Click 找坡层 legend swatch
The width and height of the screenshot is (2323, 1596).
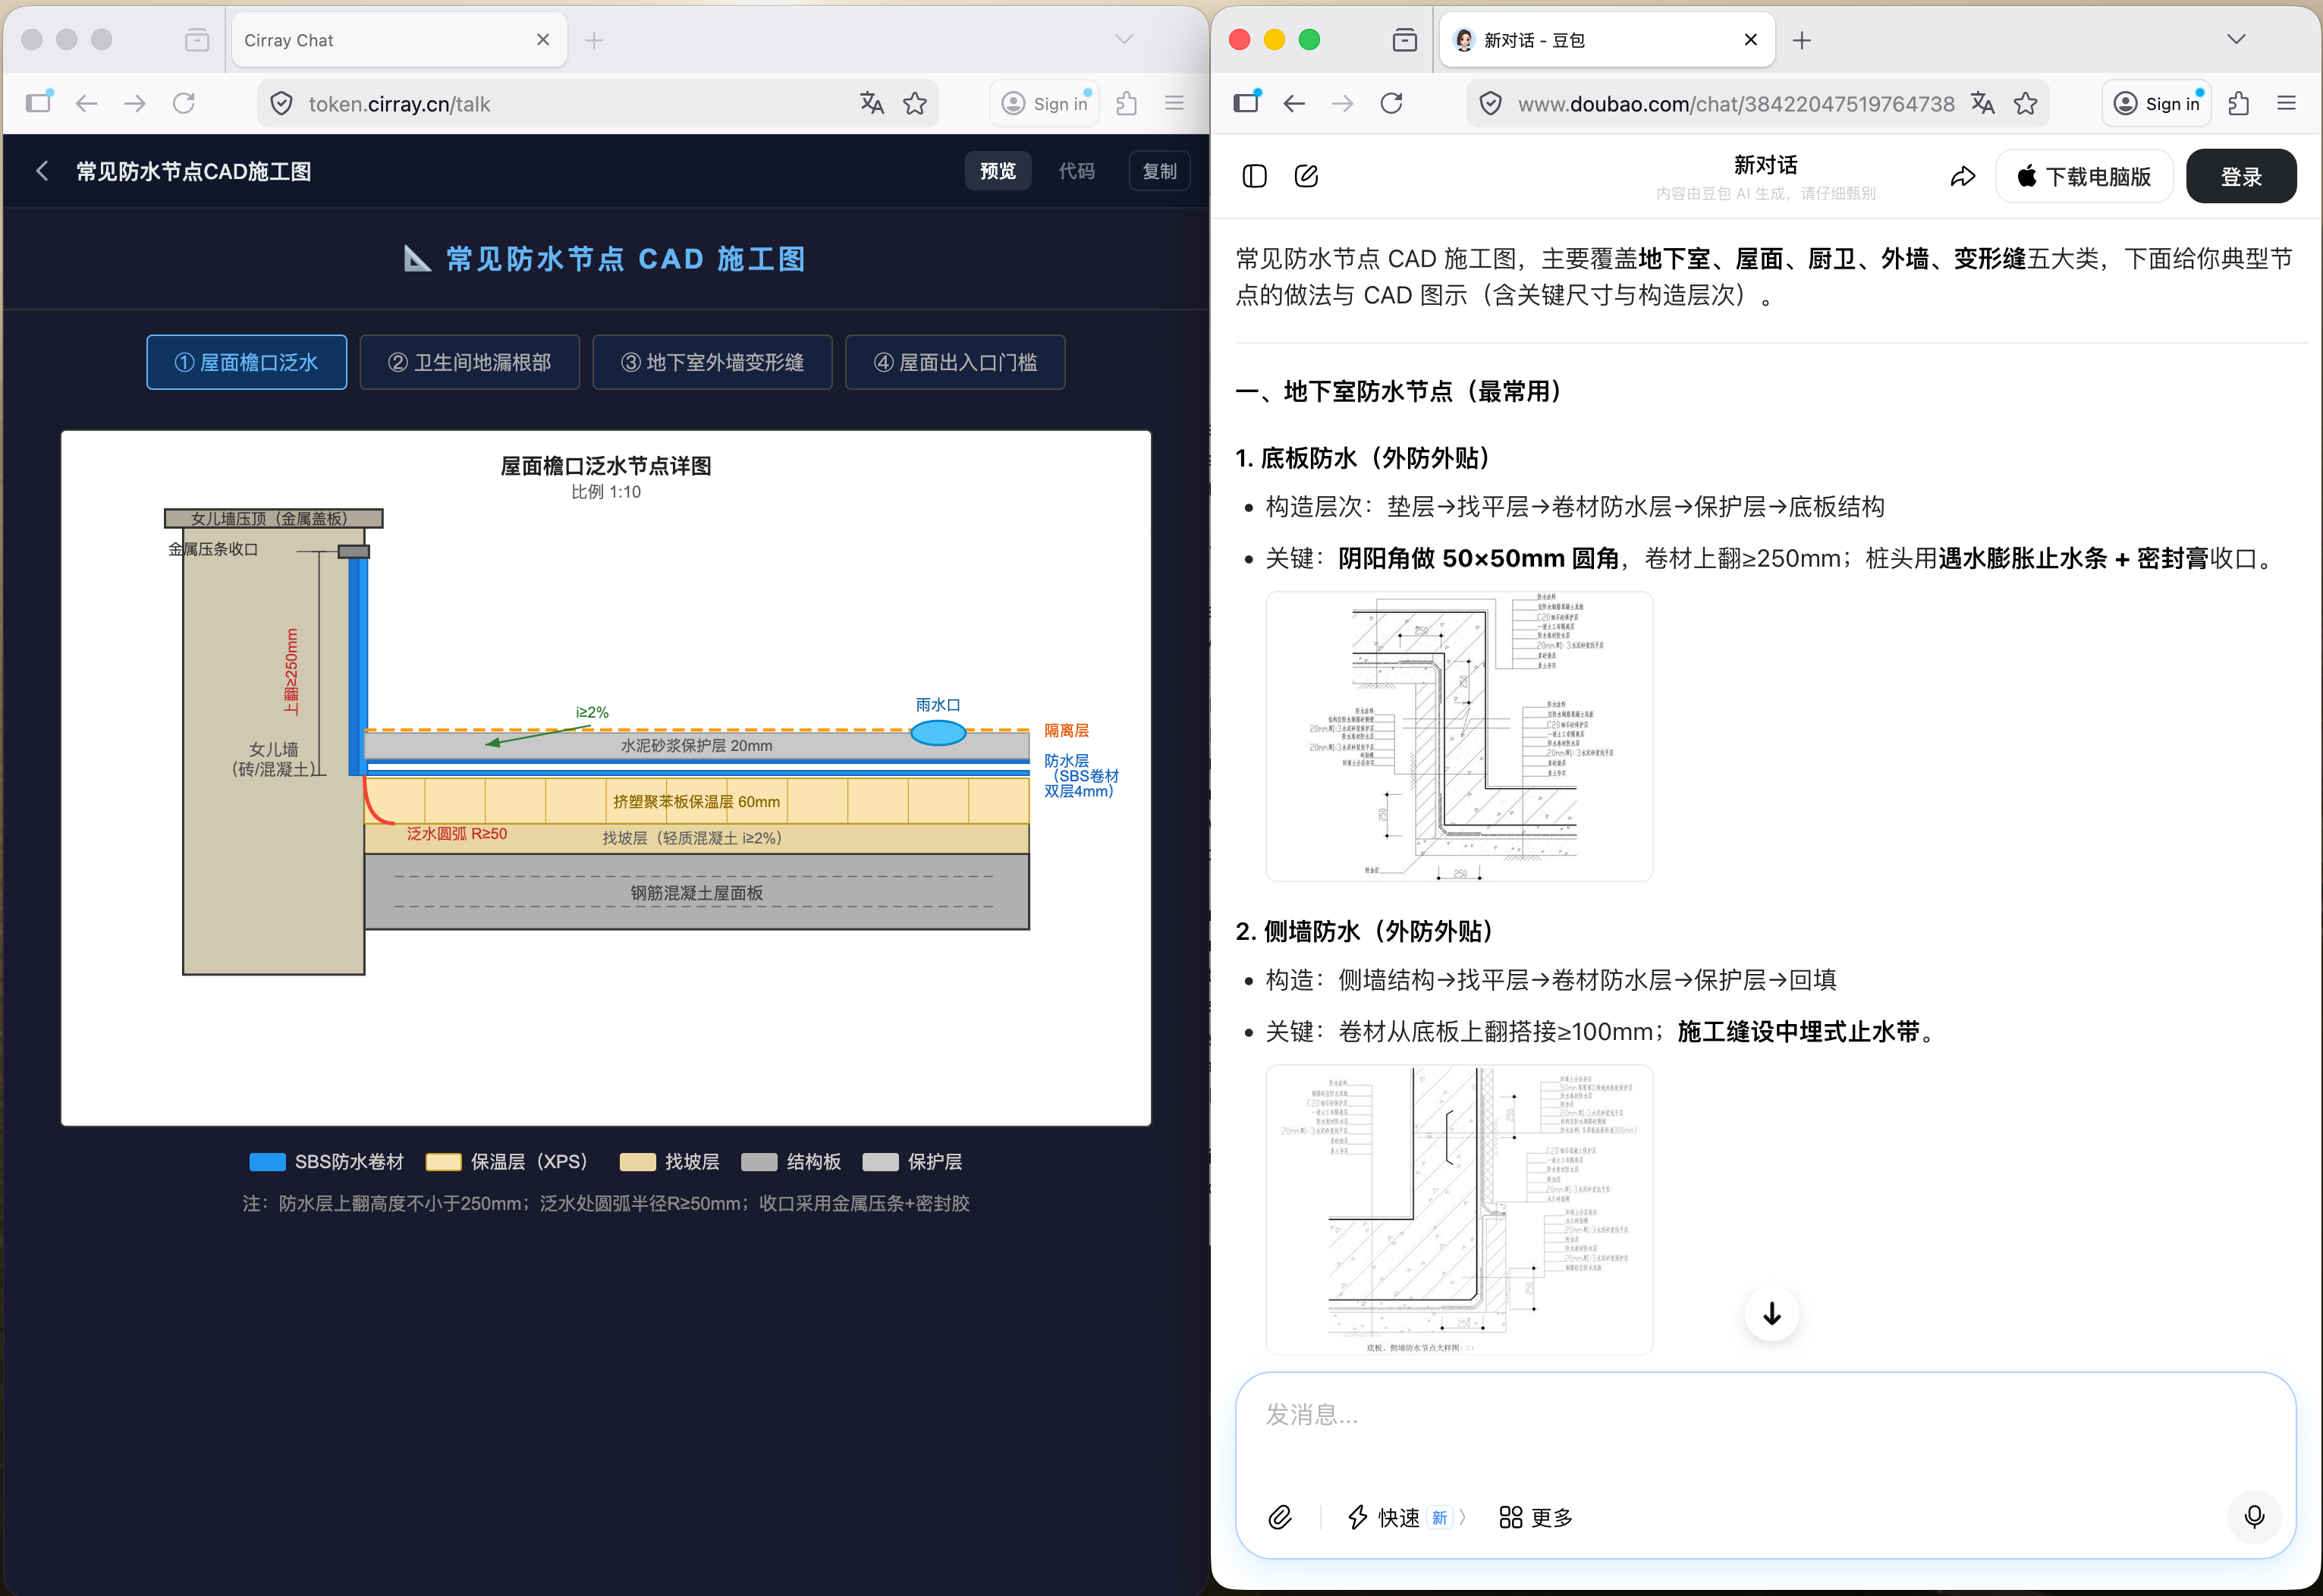637,1162
